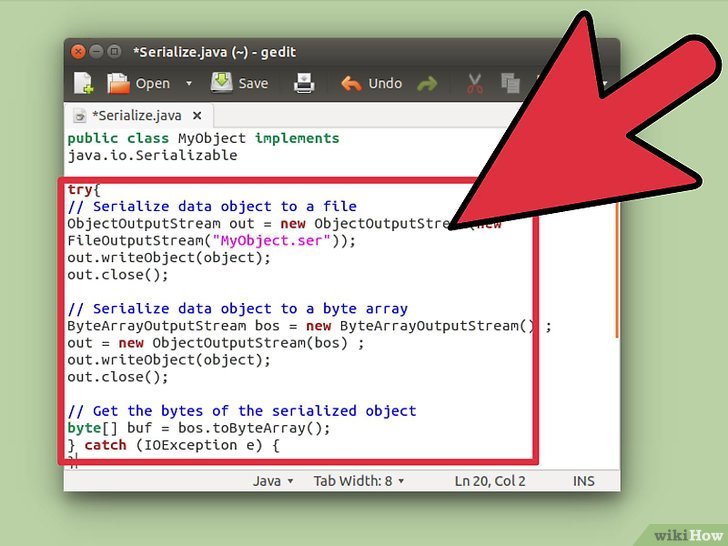Screen dimensions: 728x546
Task: Select the *Serialize.java tab
Action: [138, 116]
